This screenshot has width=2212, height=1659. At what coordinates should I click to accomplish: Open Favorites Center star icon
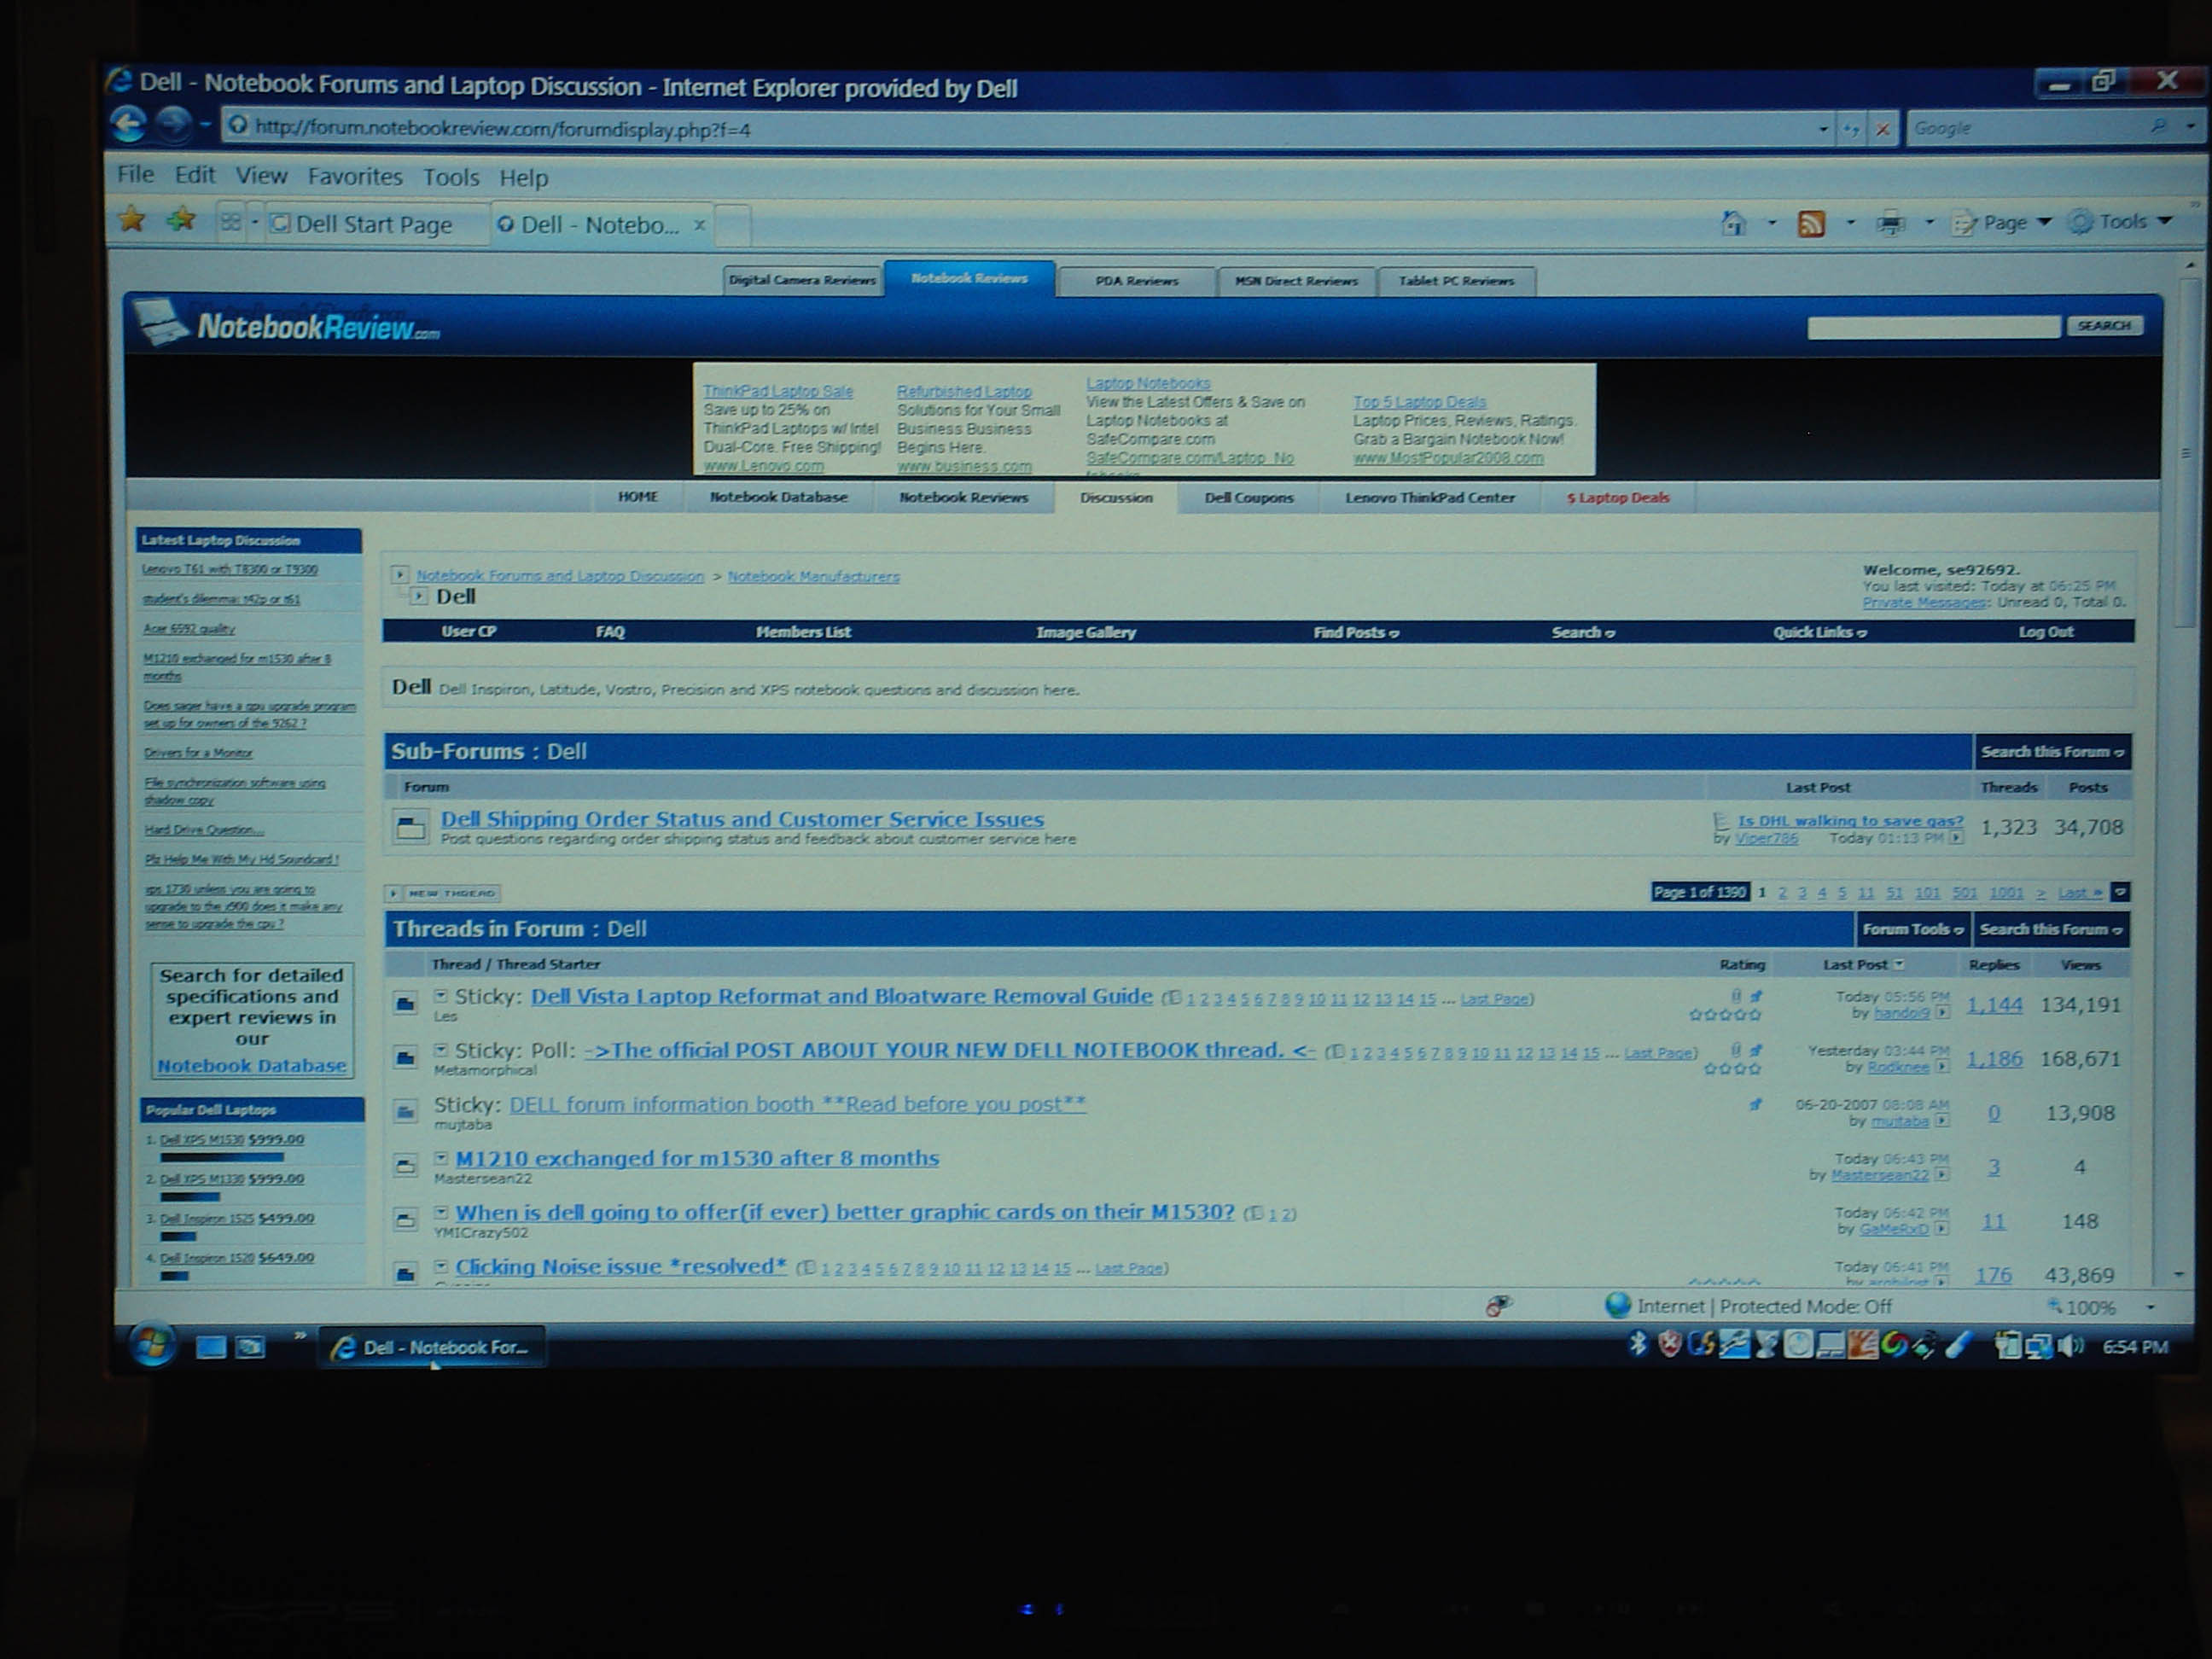point(131,220)
